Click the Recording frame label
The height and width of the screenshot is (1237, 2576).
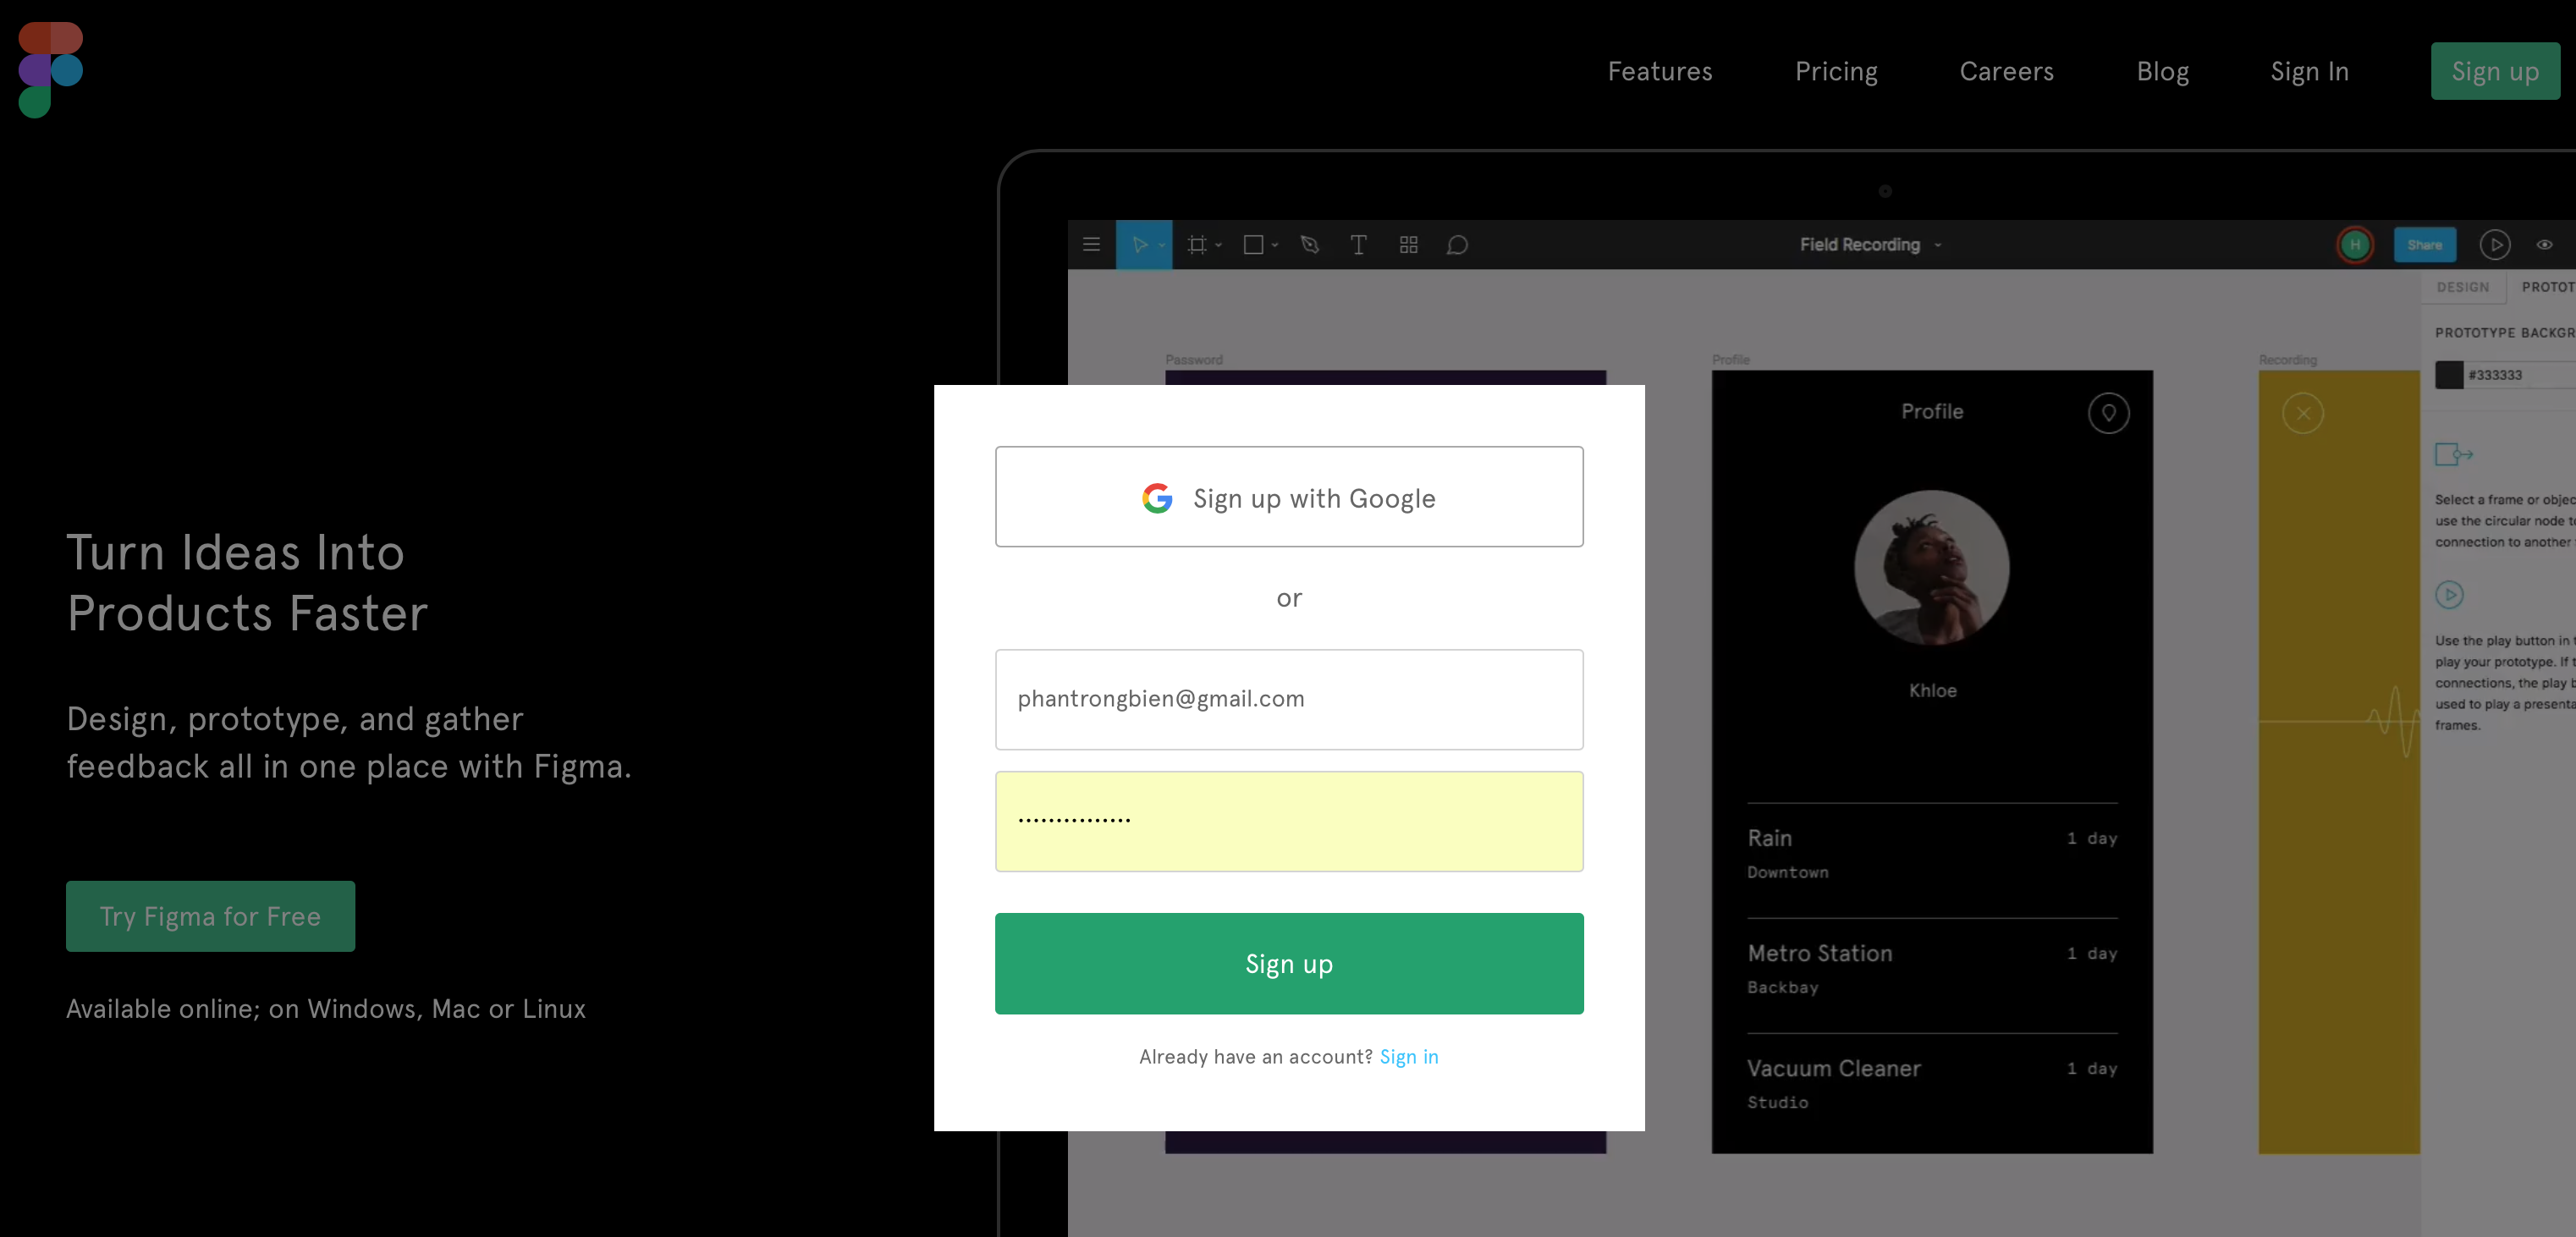point(2287,360)
